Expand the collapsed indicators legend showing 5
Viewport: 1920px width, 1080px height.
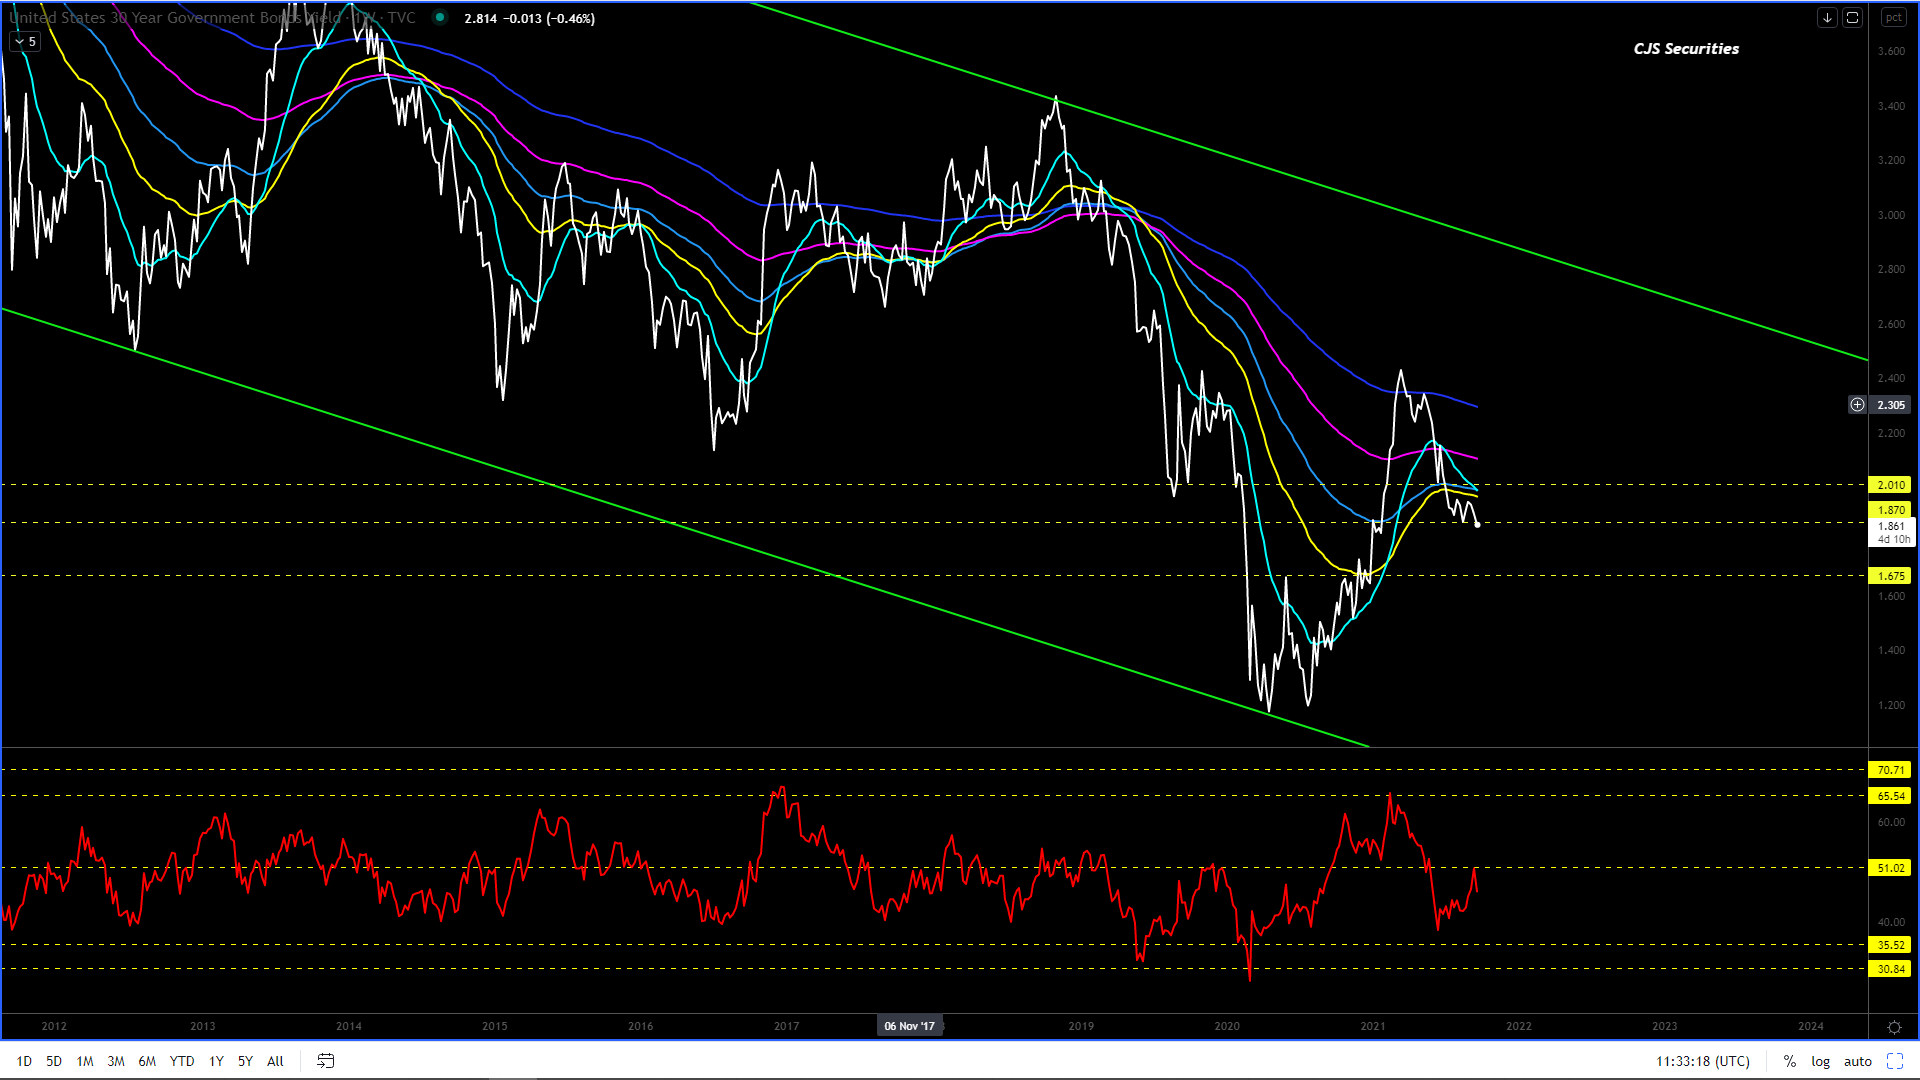[25, 41]
